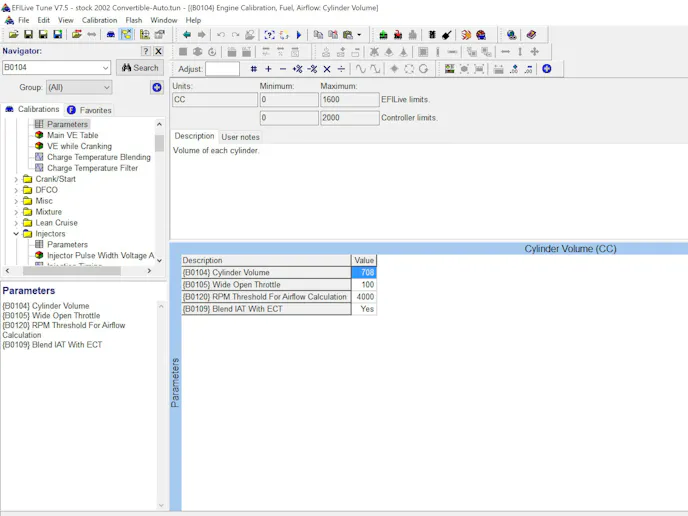This screenshot has width=688, height=516.
Task: Click the blue plus icon beside Group
Action: [x=157, y=88]
